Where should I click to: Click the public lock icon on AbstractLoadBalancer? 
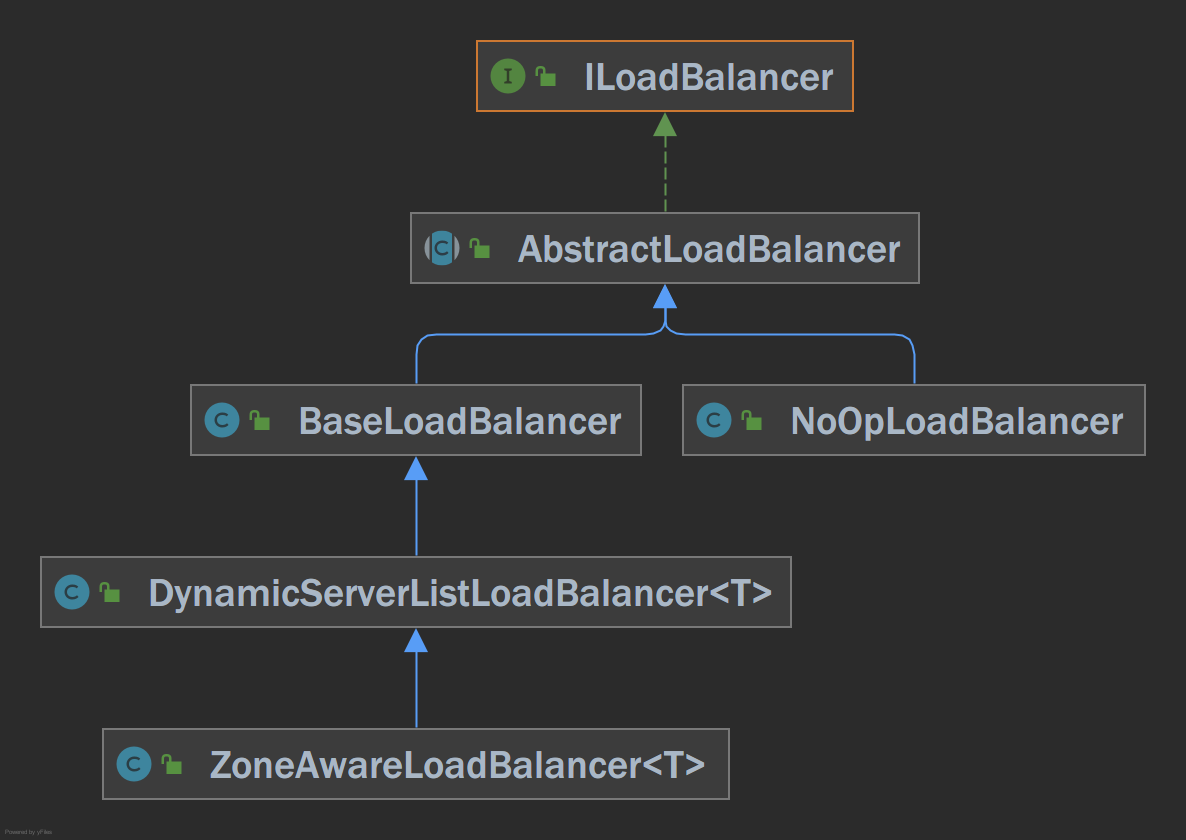coord(480,248)
